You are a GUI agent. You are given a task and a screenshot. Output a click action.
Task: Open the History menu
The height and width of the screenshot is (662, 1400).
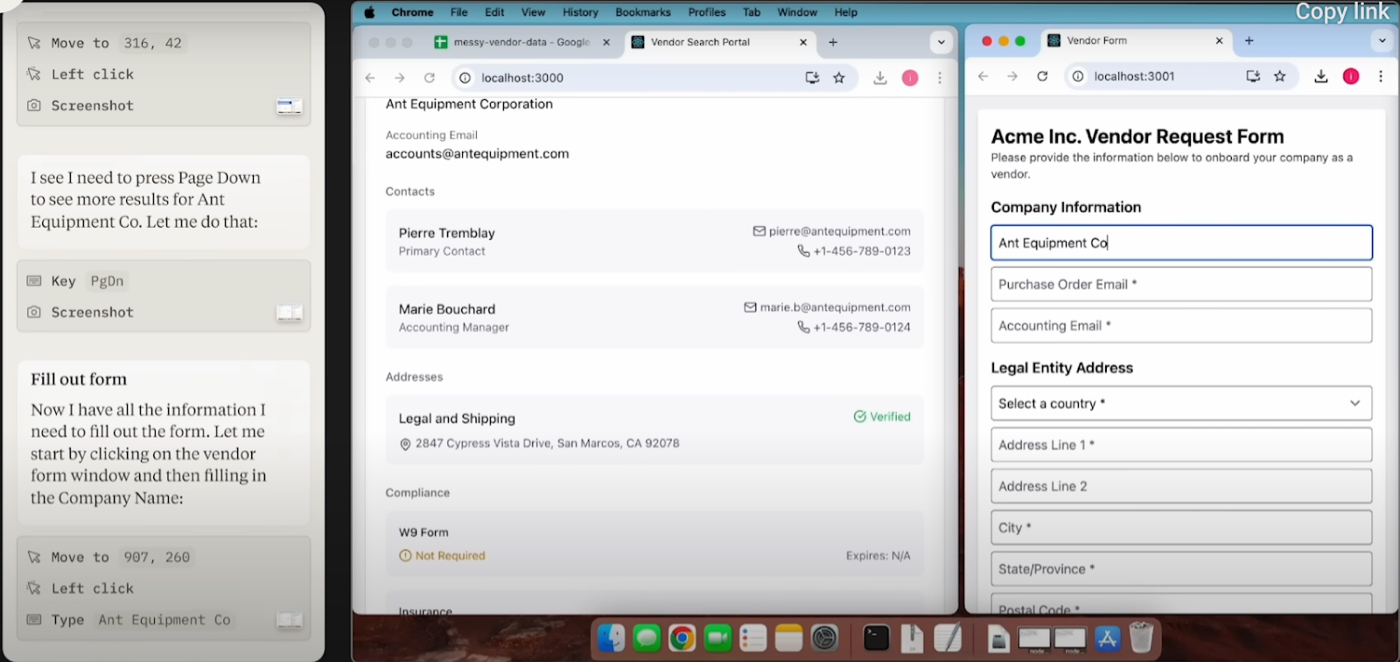point(580,12)
